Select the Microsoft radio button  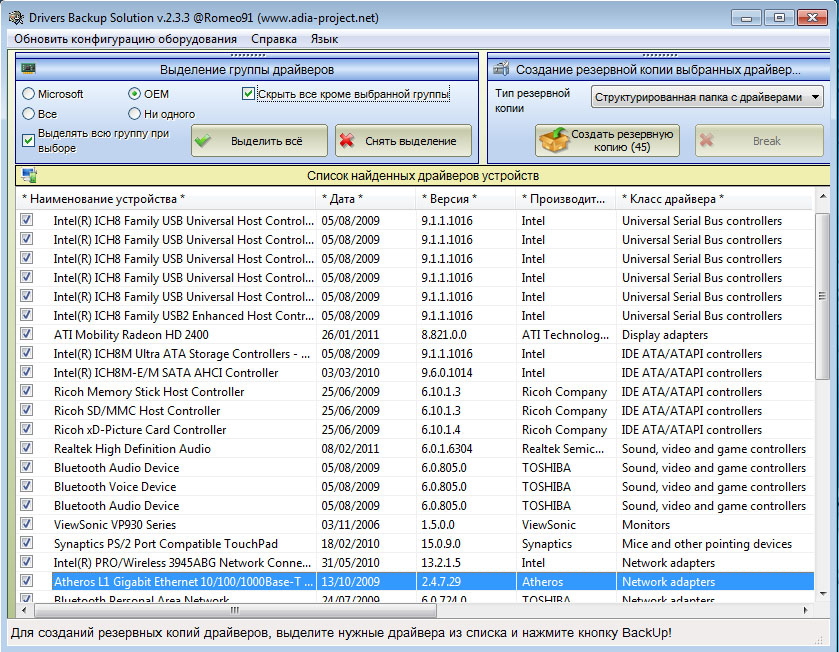[x=28, y=94]
